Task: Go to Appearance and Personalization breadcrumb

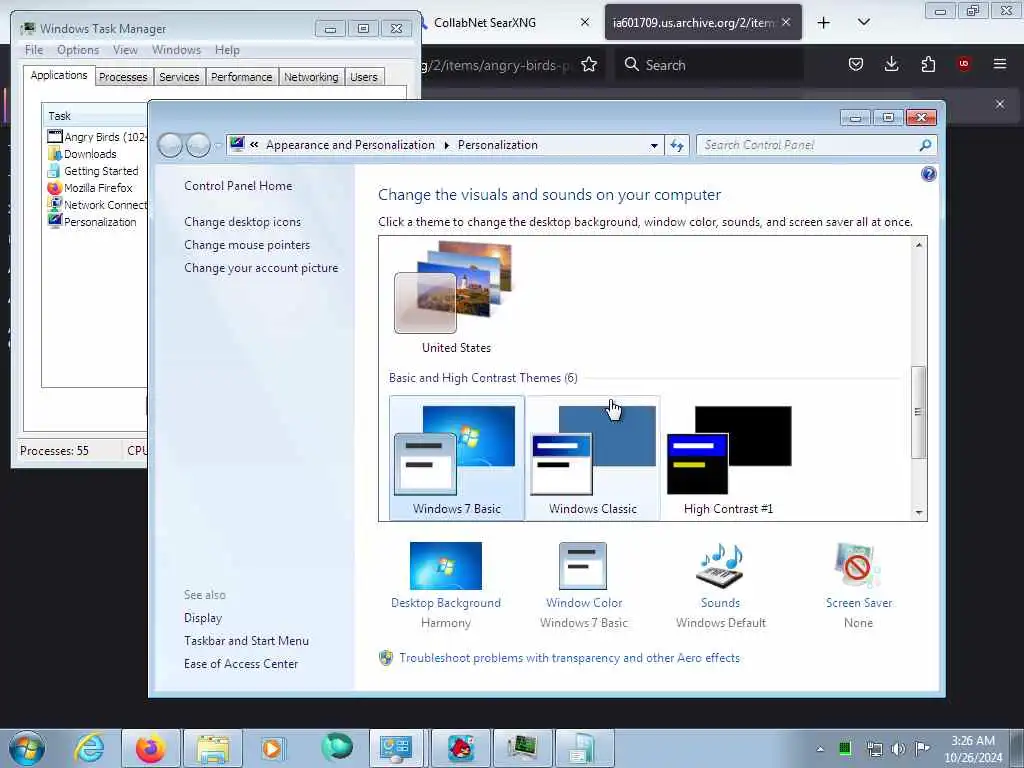Action: click(x=350, y=145)
